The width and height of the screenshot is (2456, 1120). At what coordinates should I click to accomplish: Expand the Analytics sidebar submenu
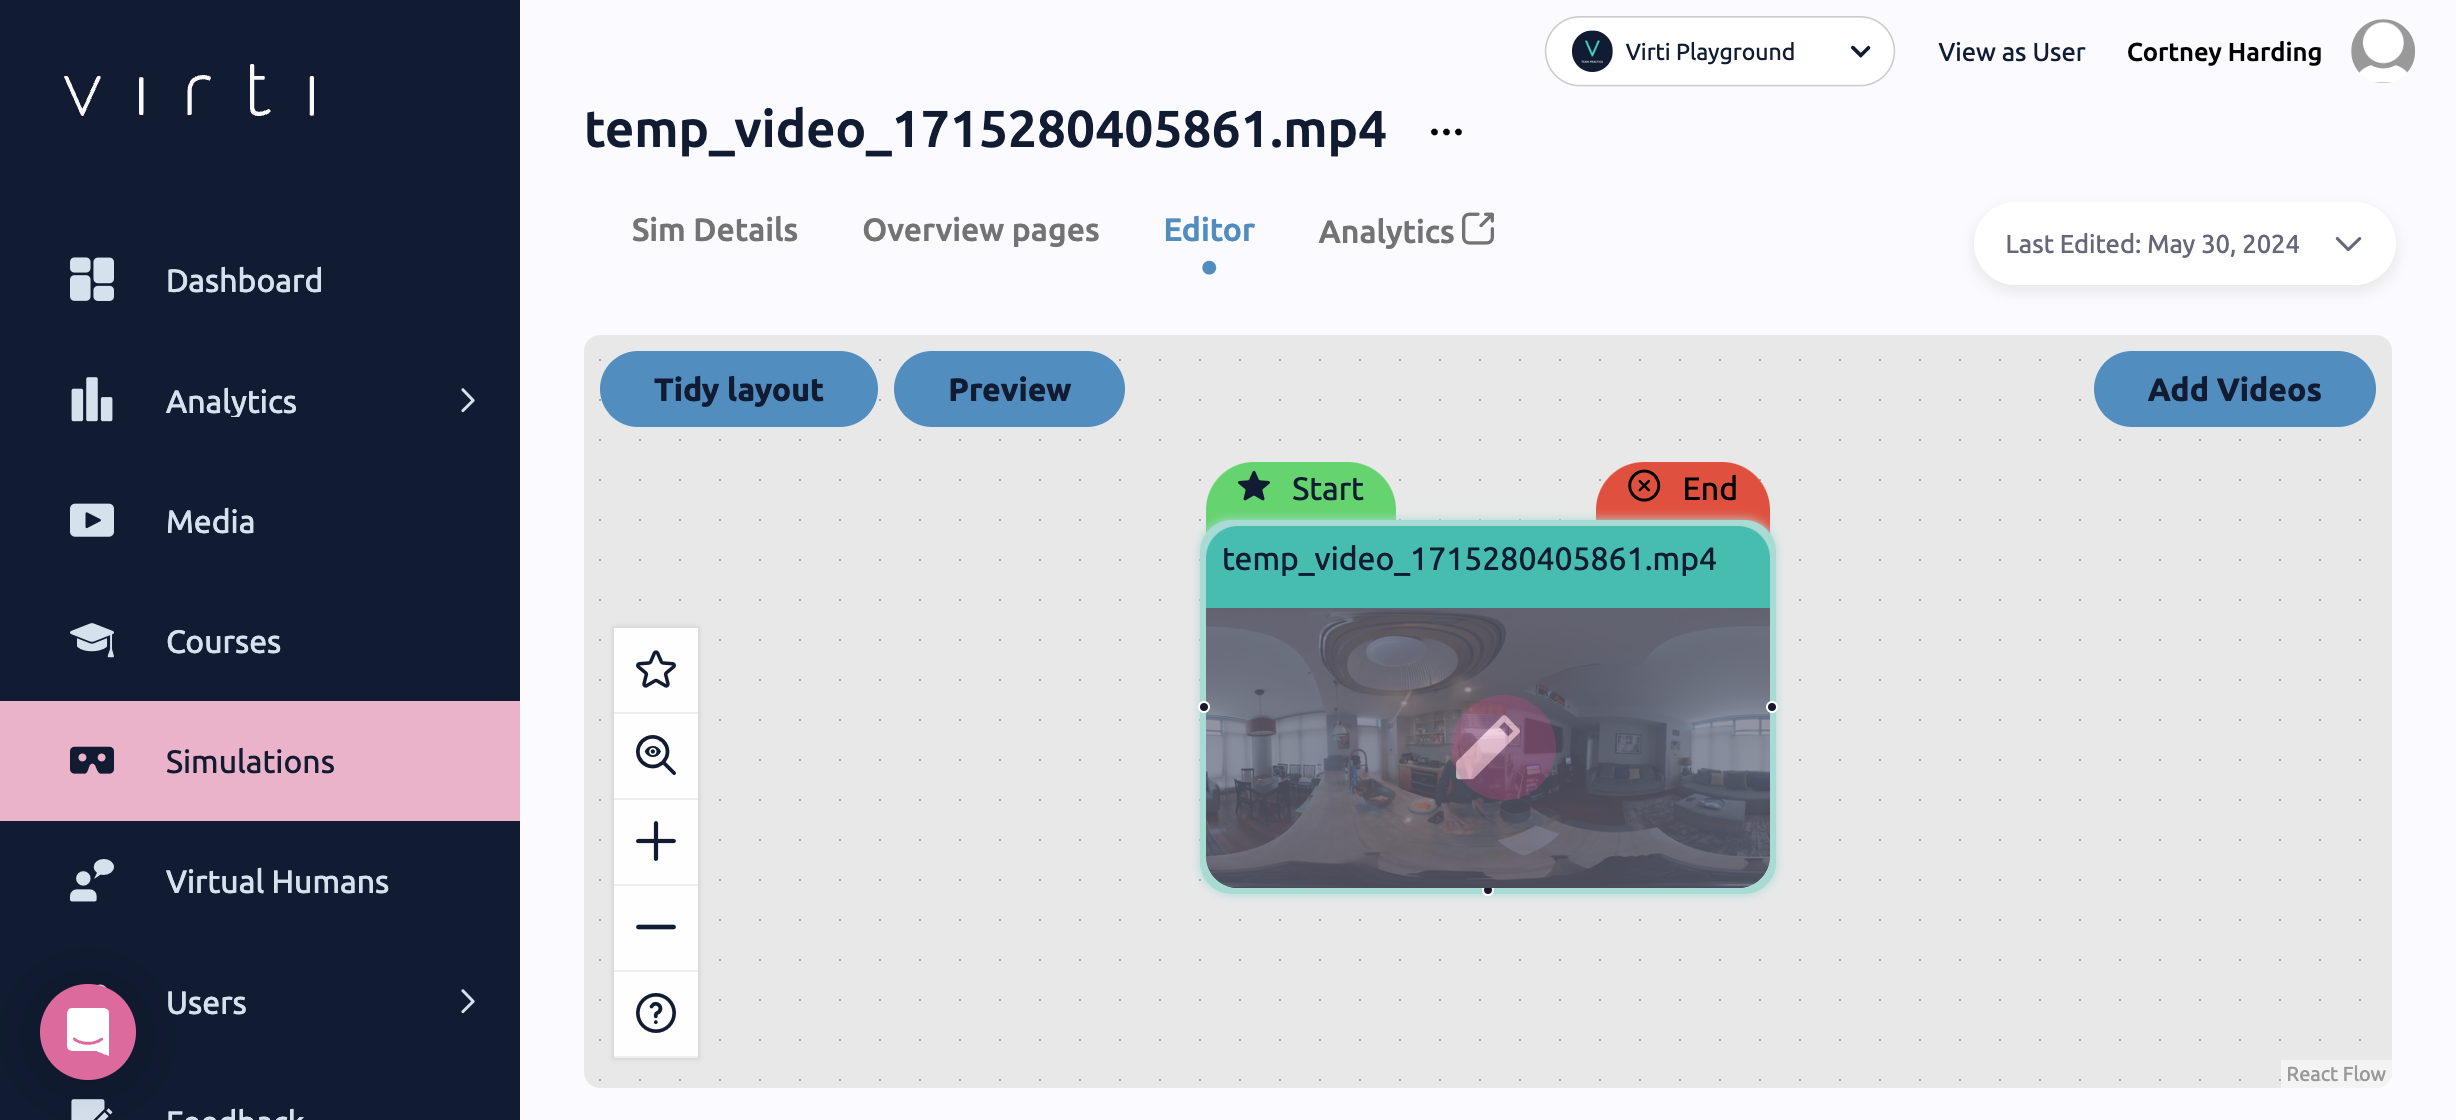pos(467,401)
